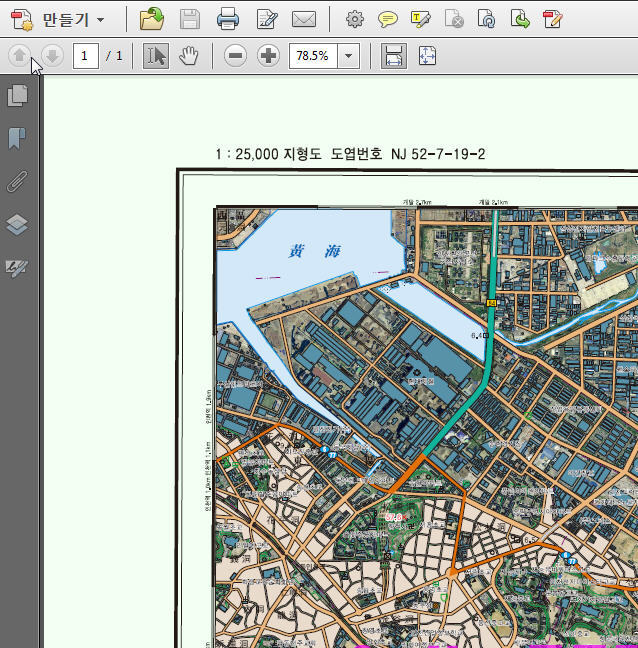Click the open file folder icon
638x648 pixels.
pyautogui.click(x=152, y=19)
